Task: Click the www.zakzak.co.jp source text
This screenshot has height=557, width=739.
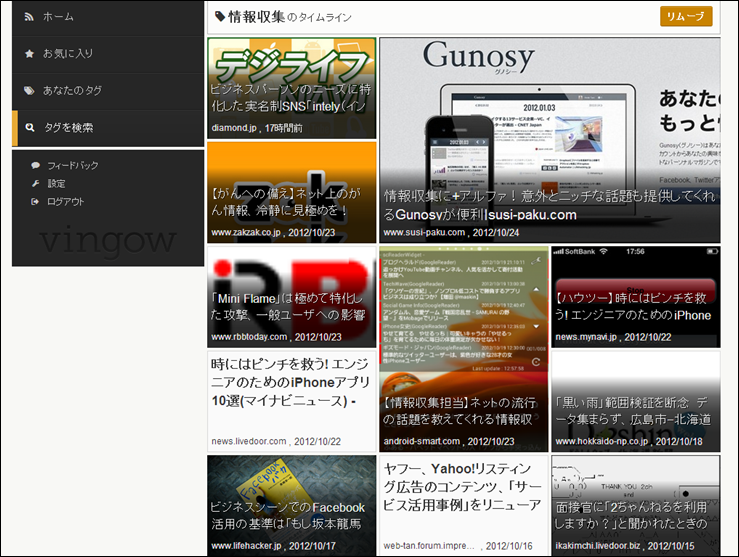Action: pos(246,233)
